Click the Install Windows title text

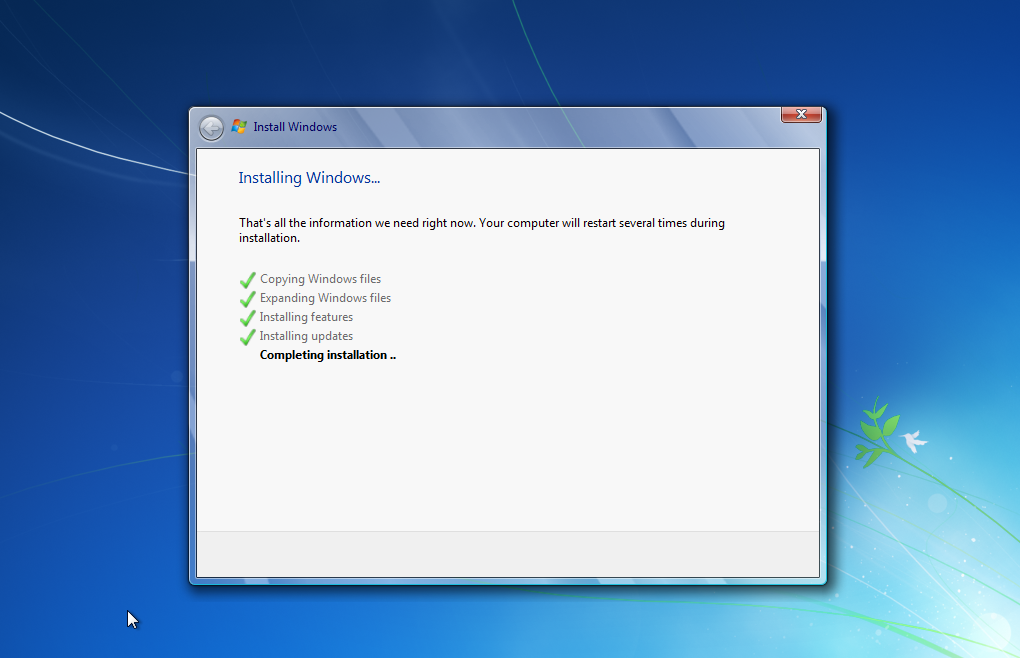click(x=295, y=127)
